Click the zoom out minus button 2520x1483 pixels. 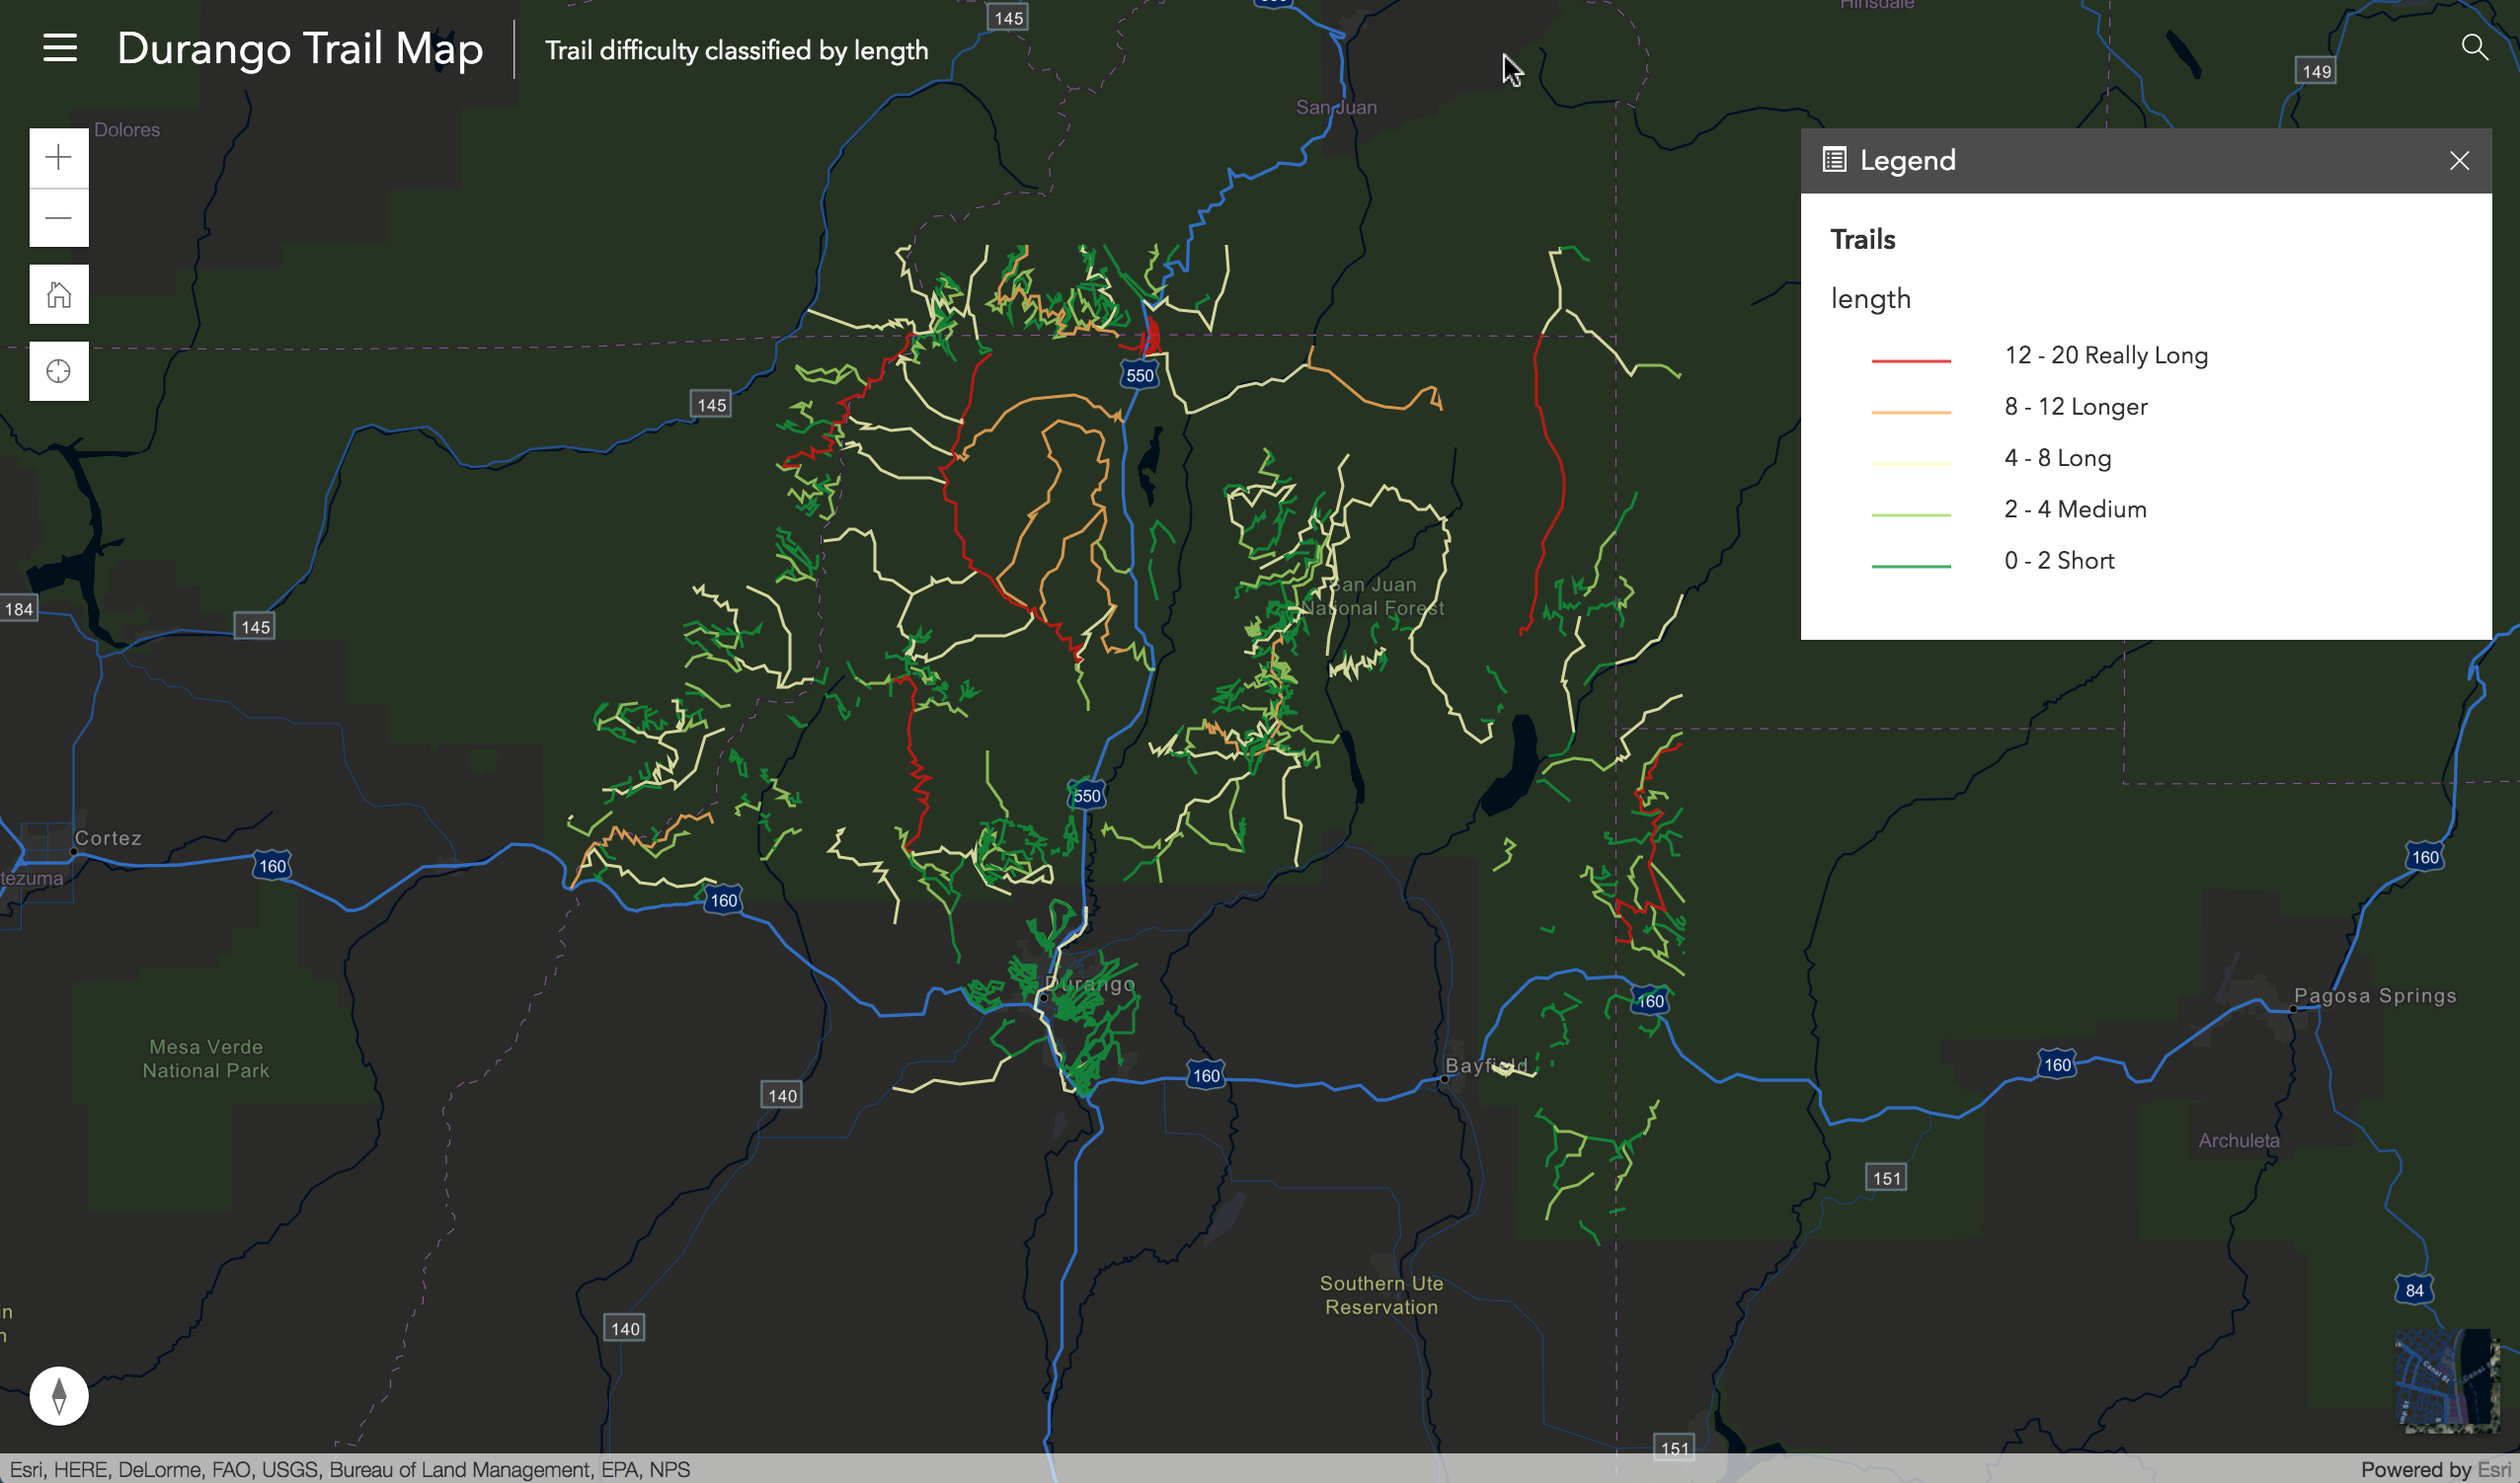[x=59, y=218]
